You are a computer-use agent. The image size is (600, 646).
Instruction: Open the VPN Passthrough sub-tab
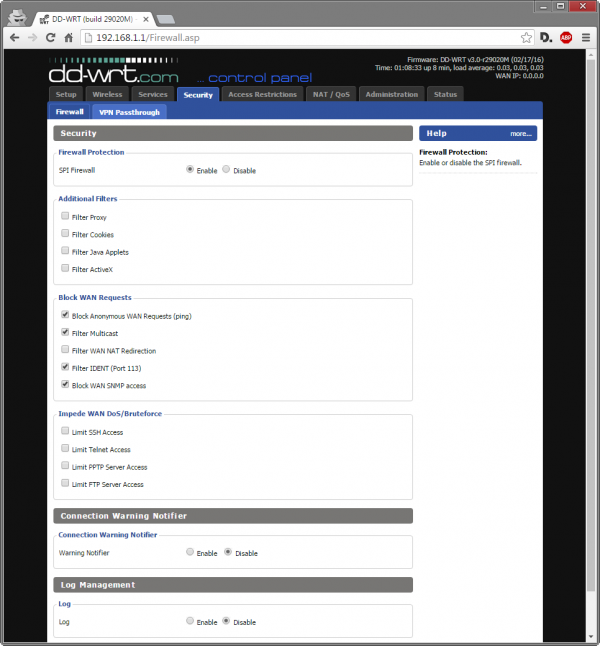128,112
